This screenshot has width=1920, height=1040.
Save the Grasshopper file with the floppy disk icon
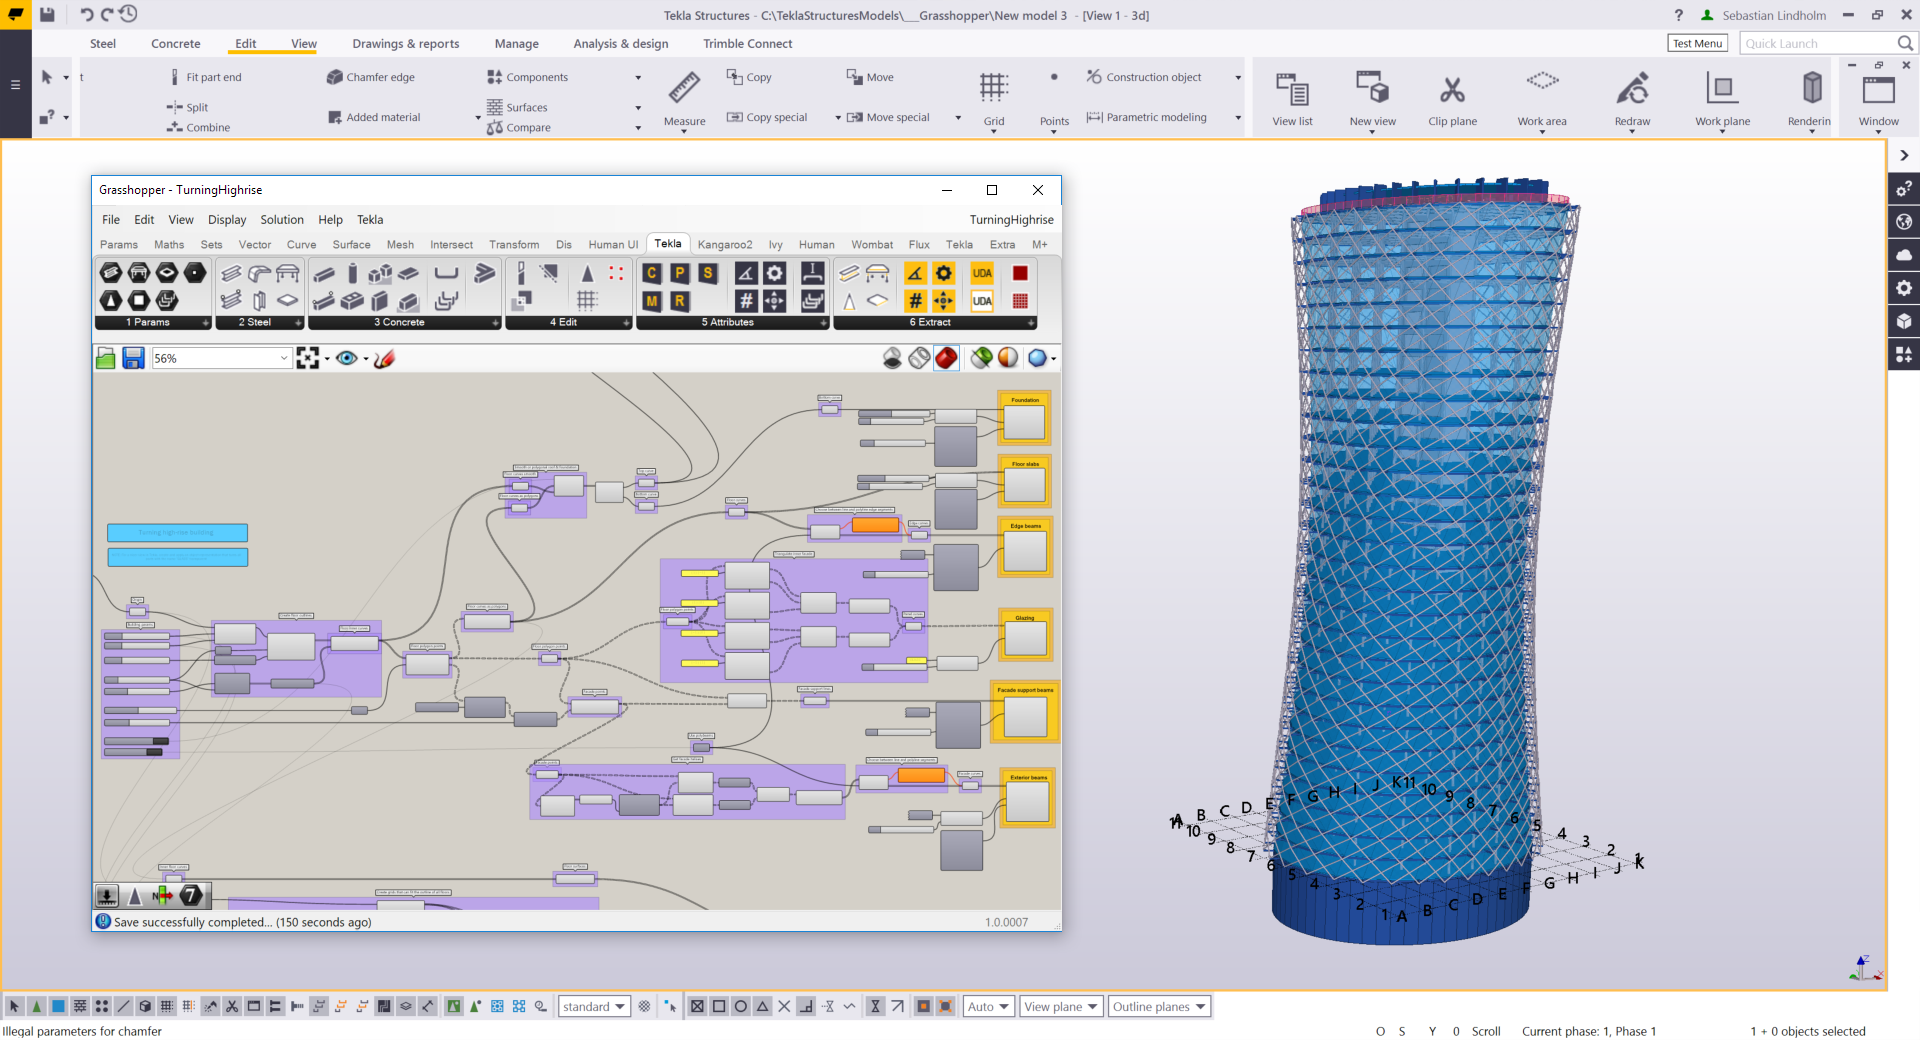click(x=133, y=358)
